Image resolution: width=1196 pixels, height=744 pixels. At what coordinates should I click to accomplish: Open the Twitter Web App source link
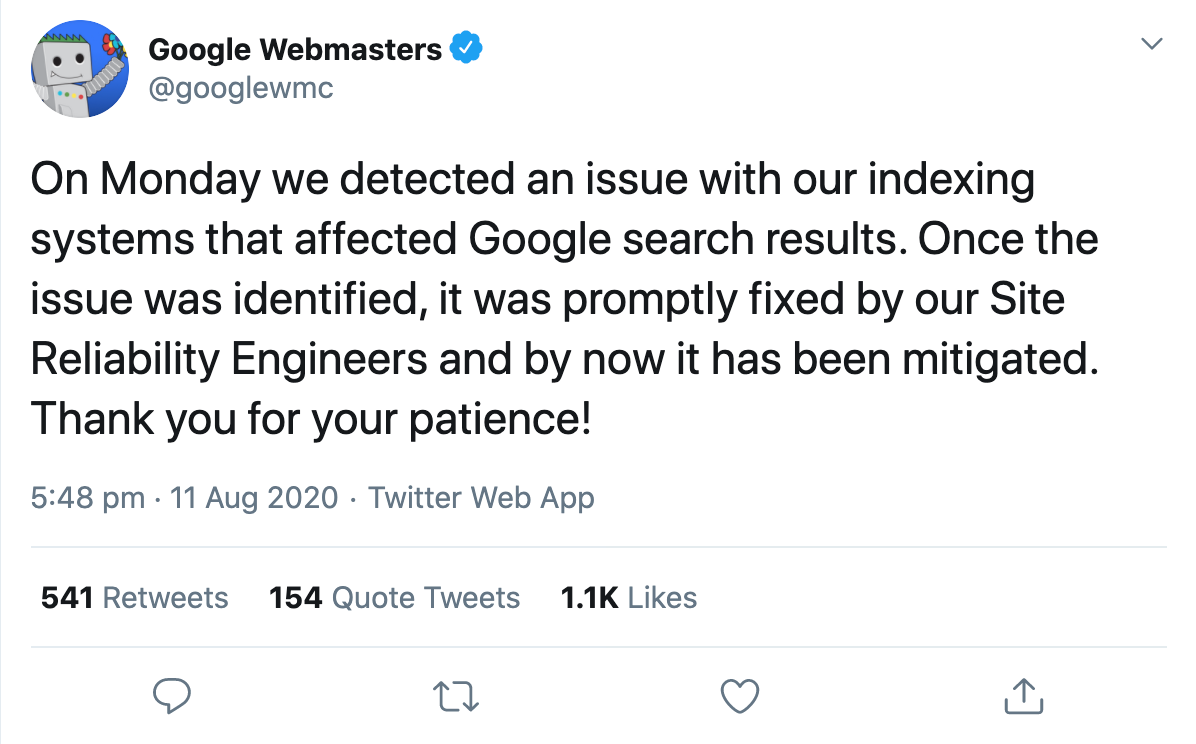click(481, 498)
